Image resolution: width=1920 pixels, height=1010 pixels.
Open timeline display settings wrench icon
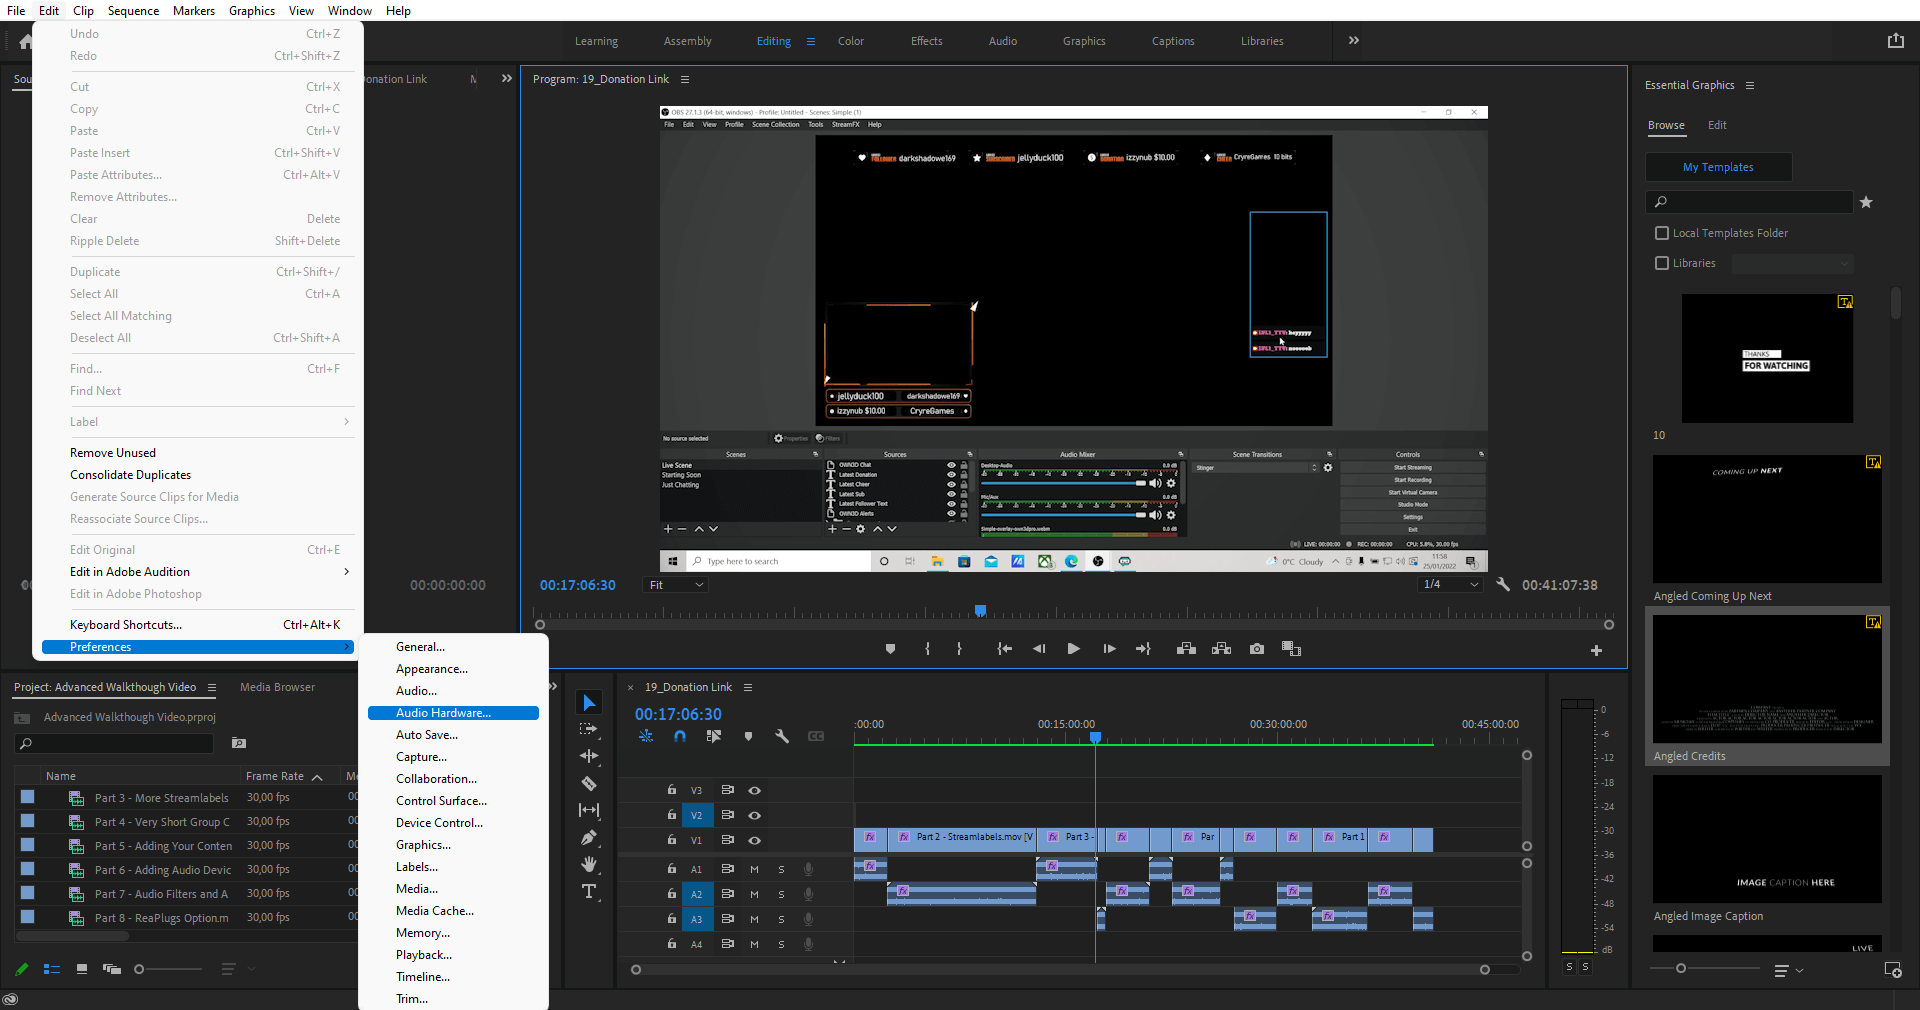click(782, 737)
